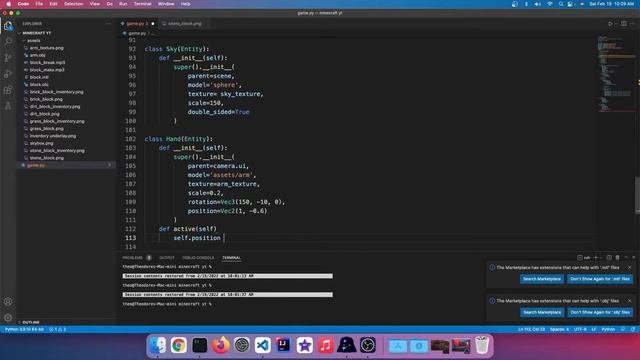Click the editor vertical scrollbar thumb

tap(638, 195)
